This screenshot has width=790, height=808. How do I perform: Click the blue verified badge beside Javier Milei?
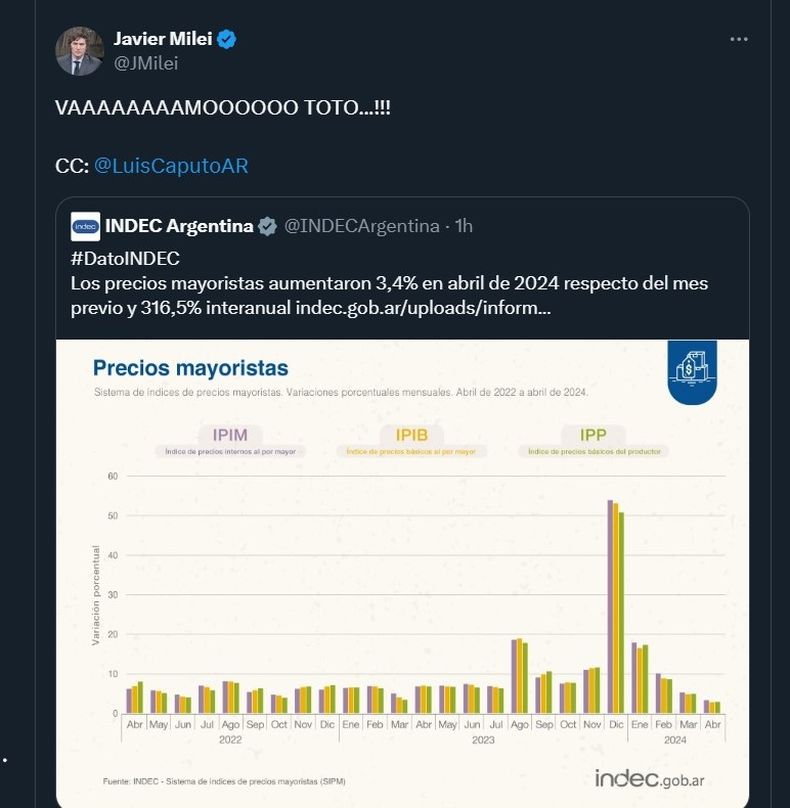point(227,39)
